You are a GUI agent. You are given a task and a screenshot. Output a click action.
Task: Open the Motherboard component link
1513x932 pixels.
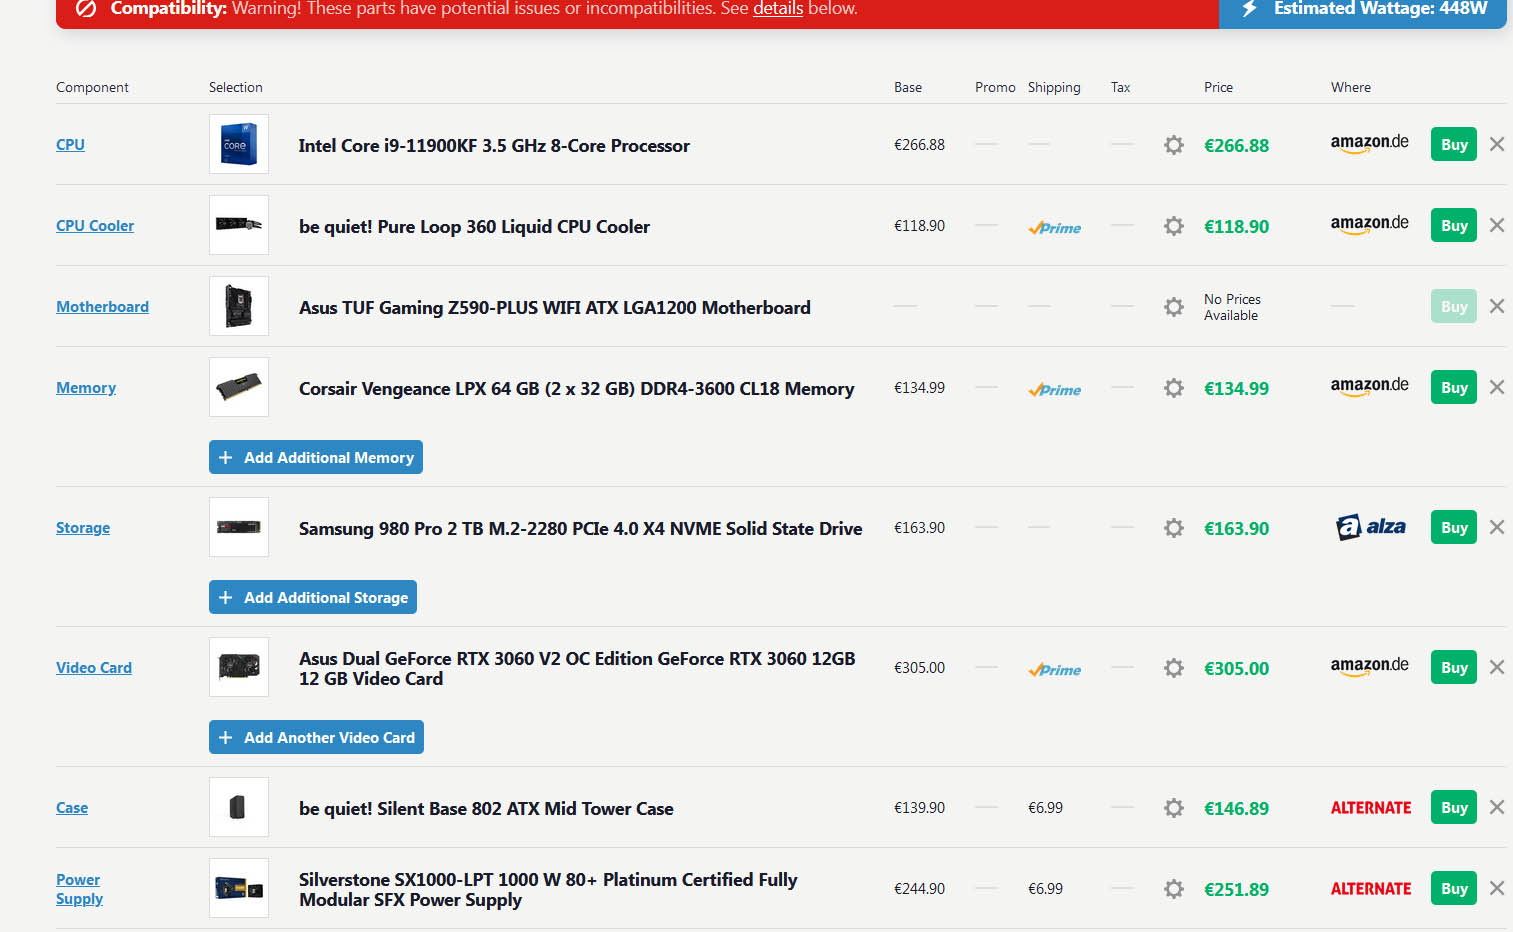(102, 307)
